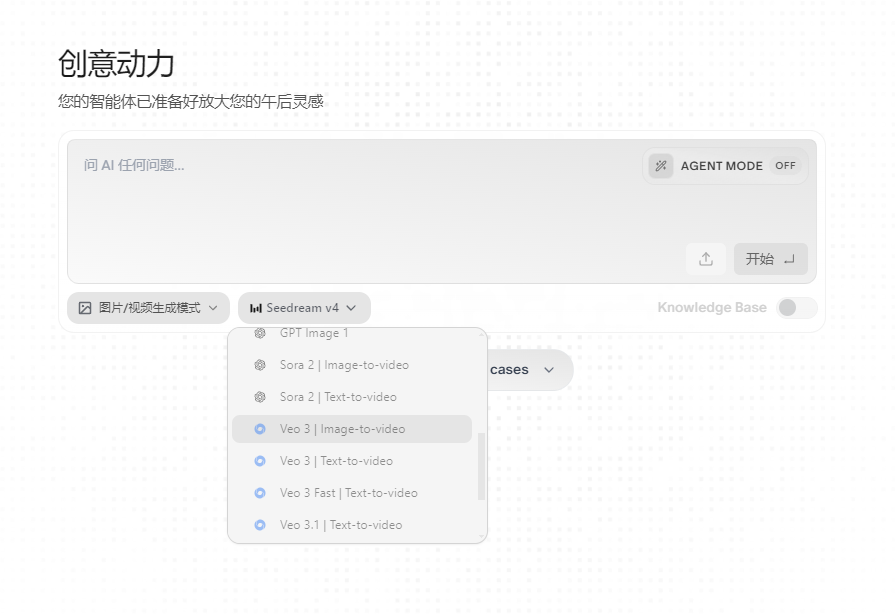This screenshot has width=895, height=616.
Task: Expand the cases dropdown chevron
Action: pos(548,370)
